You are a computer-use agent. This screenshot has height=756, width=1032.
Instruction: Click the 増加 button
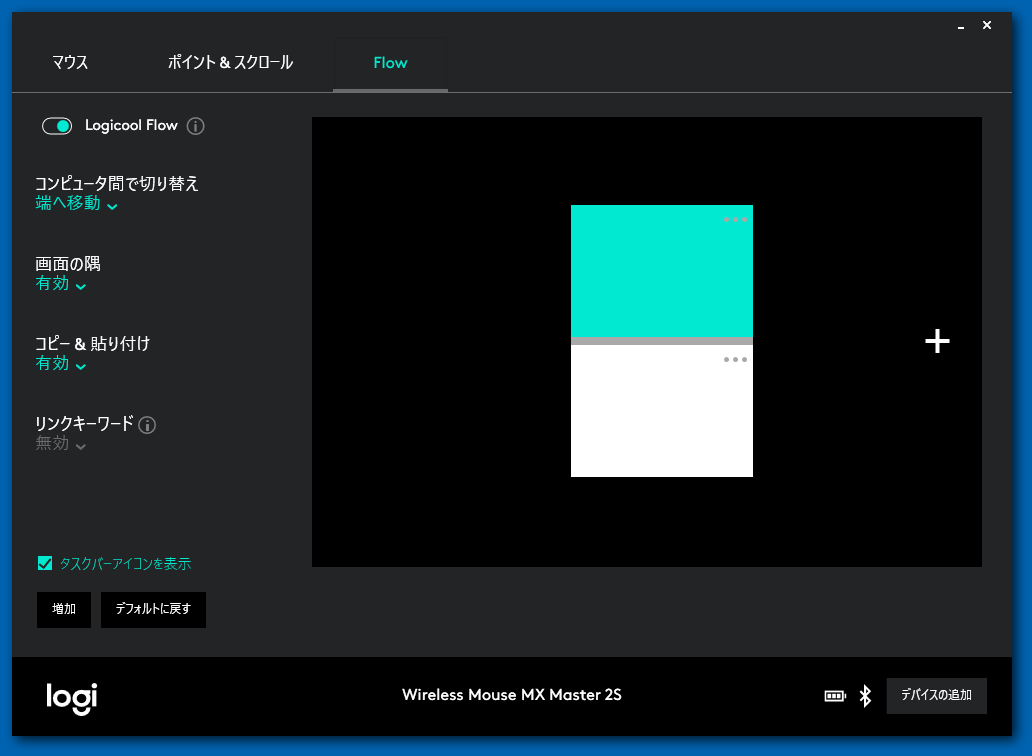pyautogui.click(x=64, y=609)
